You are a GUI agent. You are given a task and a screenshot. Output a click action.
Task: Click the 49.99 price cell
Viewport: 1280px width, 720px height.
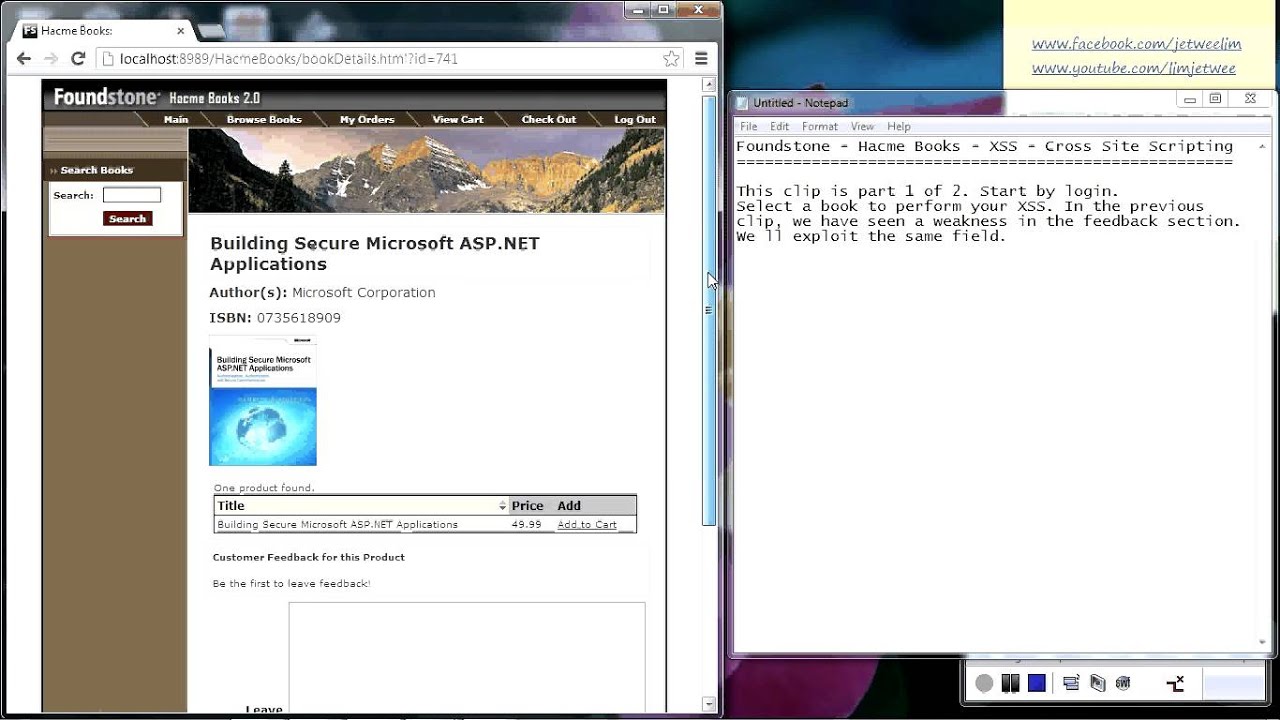click(x=526, y=524)
